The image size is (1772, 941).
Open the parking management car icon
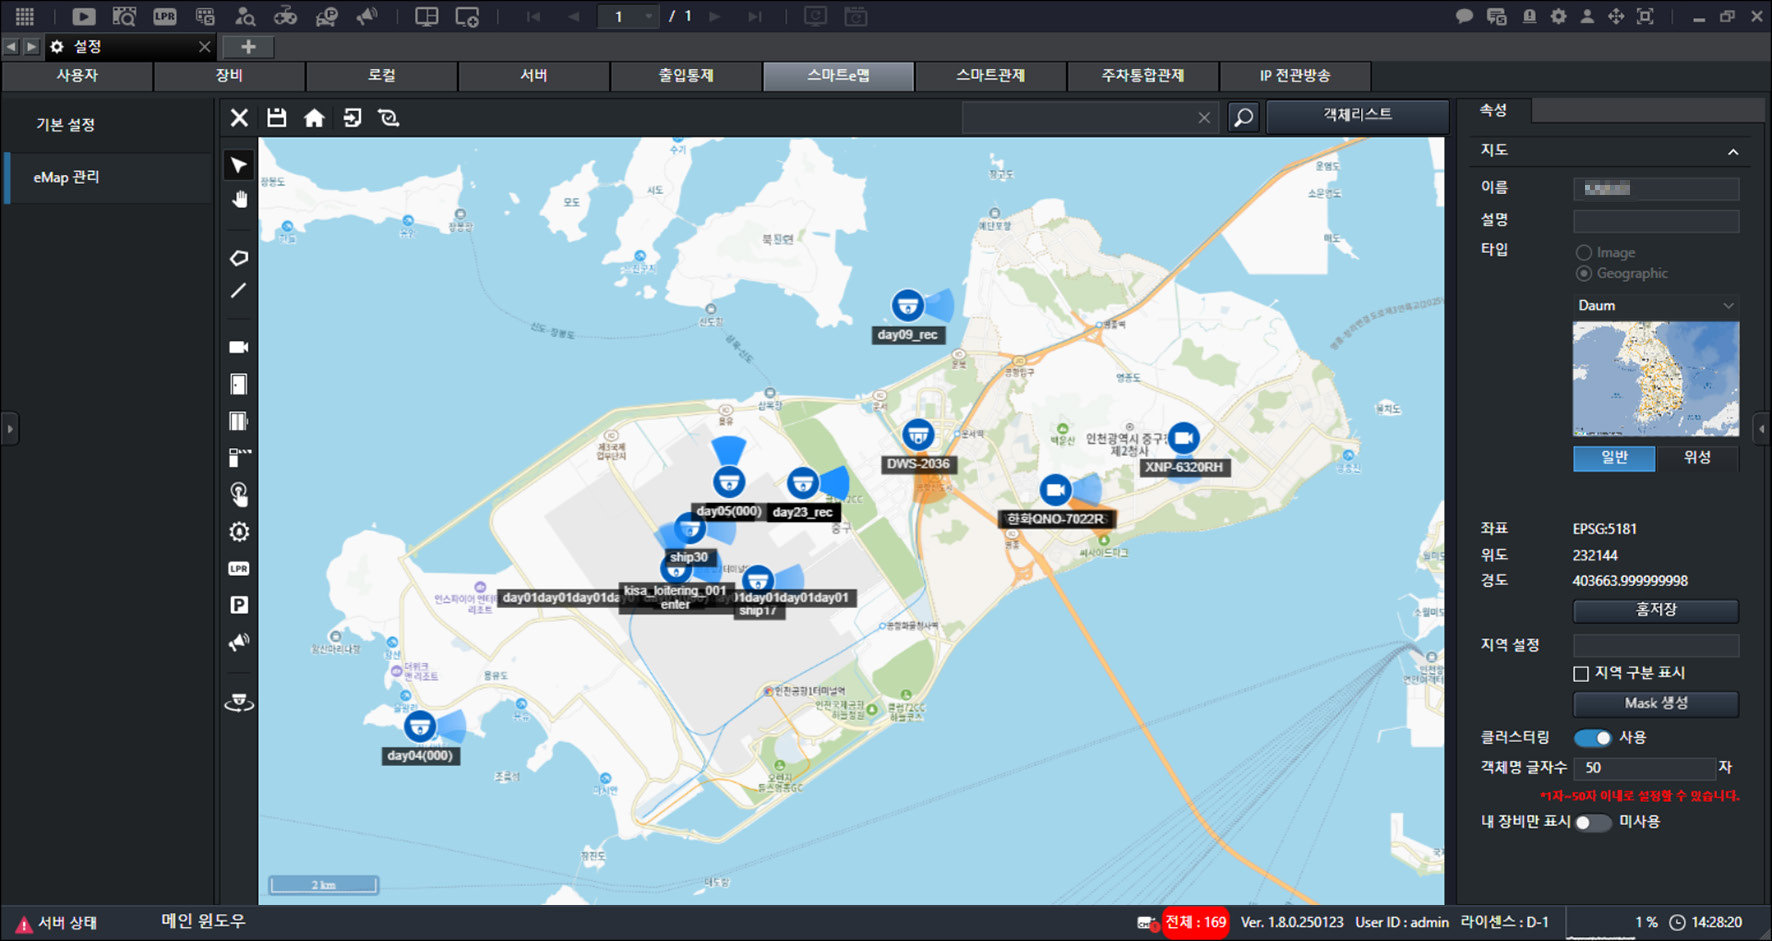pyautogui.click(x=326, y=16)
